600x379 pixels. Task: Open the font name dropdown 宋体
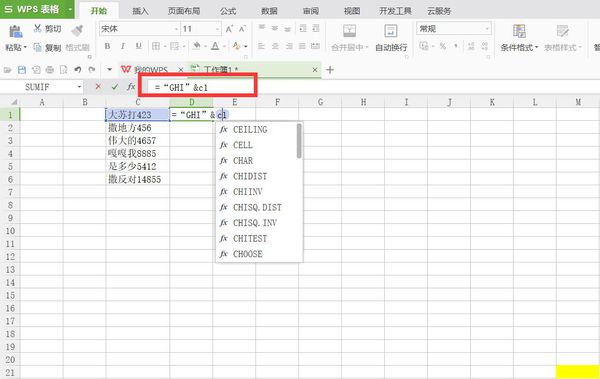(176, 29)
